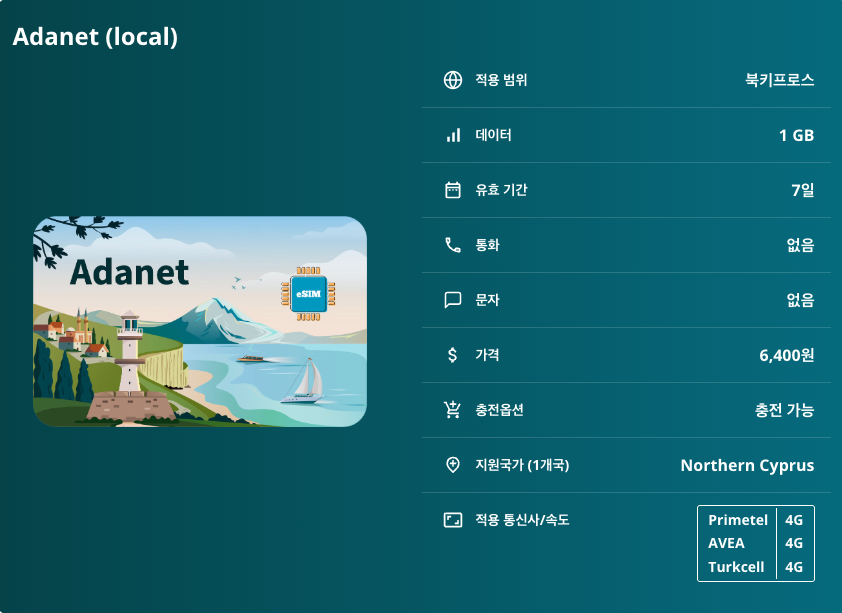Select the Northern Cyprus country value
Image resolution: width=842 pixels, height=613 pixels.
(747, 465)
